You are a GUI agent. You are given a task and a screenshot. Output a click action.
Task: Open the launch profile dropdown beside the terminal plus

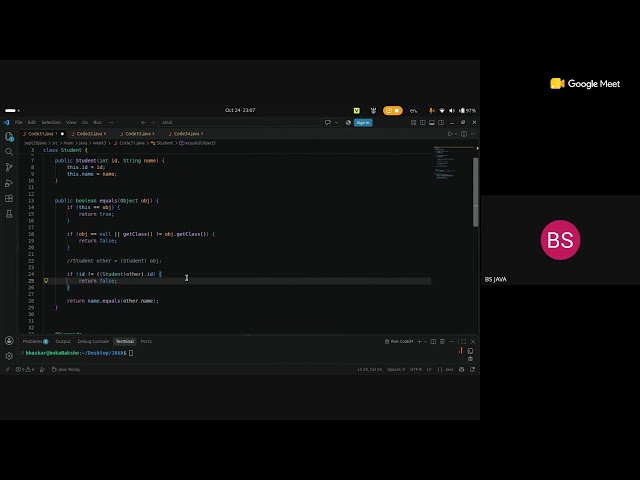coord(425,341)
